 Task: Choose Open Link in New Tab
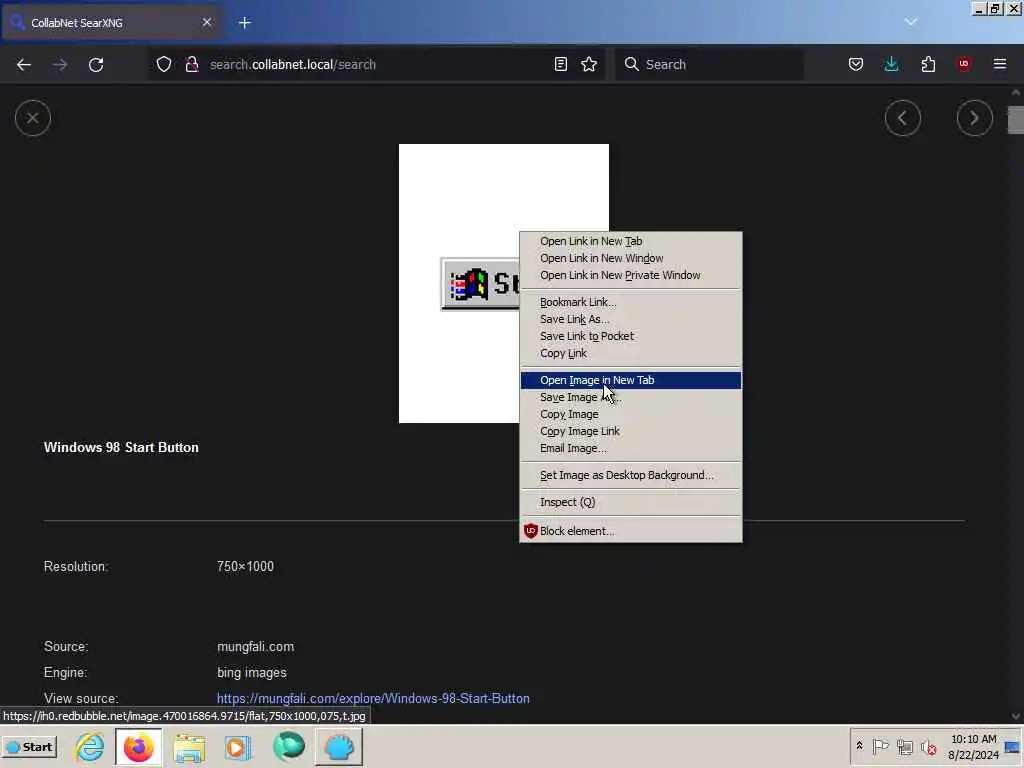click(631, 241)
